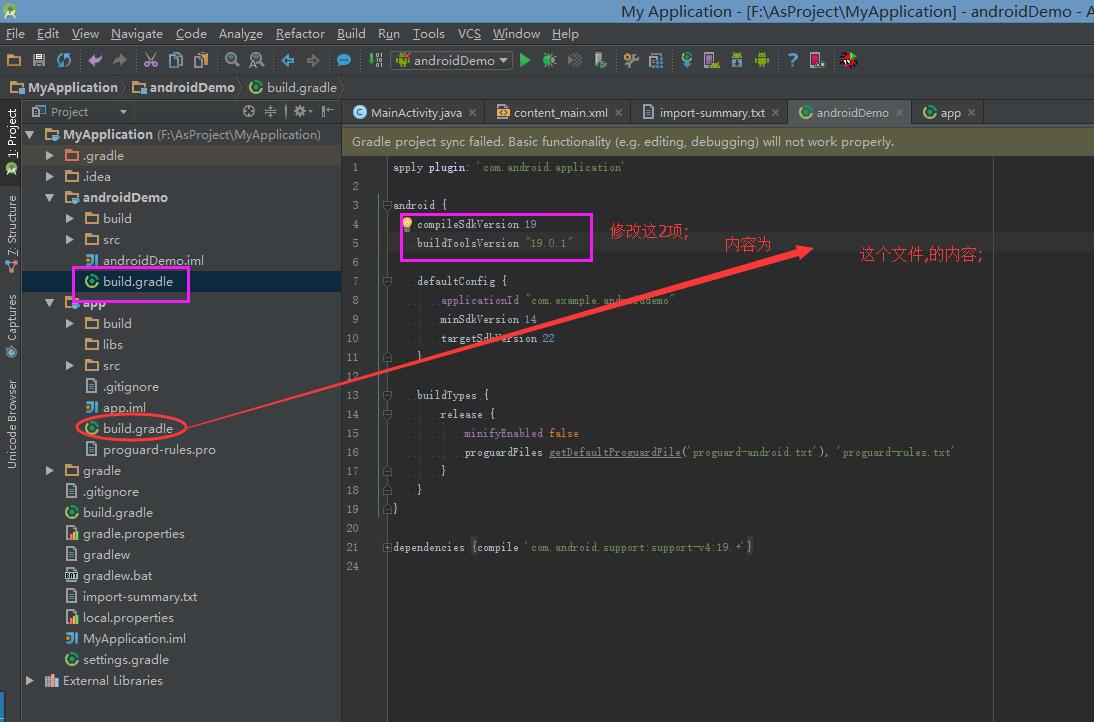Open the VCS menu
This screenshot has width=1094, height=722.
(x=469, y=33)
